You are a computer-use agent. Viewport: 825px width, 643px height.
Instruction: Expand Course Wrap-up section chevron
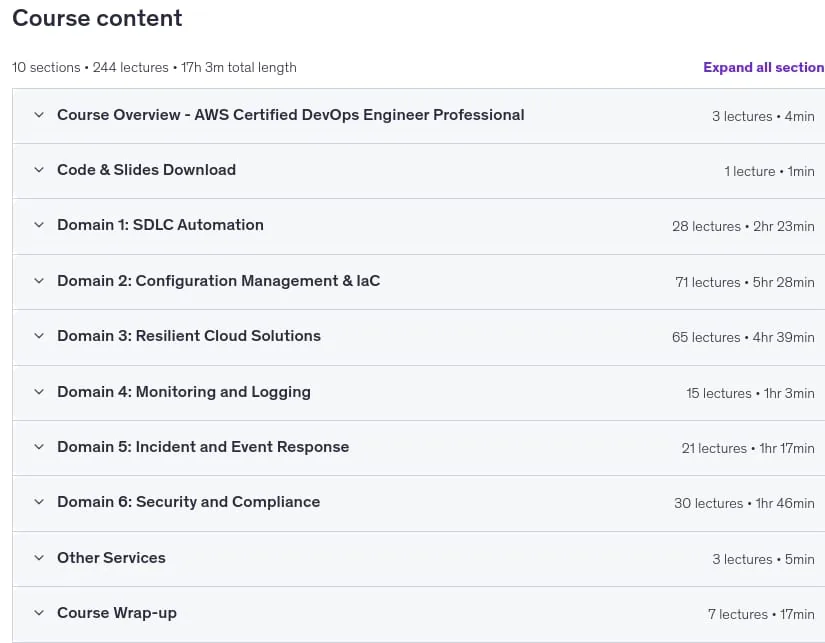tap(39, 613)
